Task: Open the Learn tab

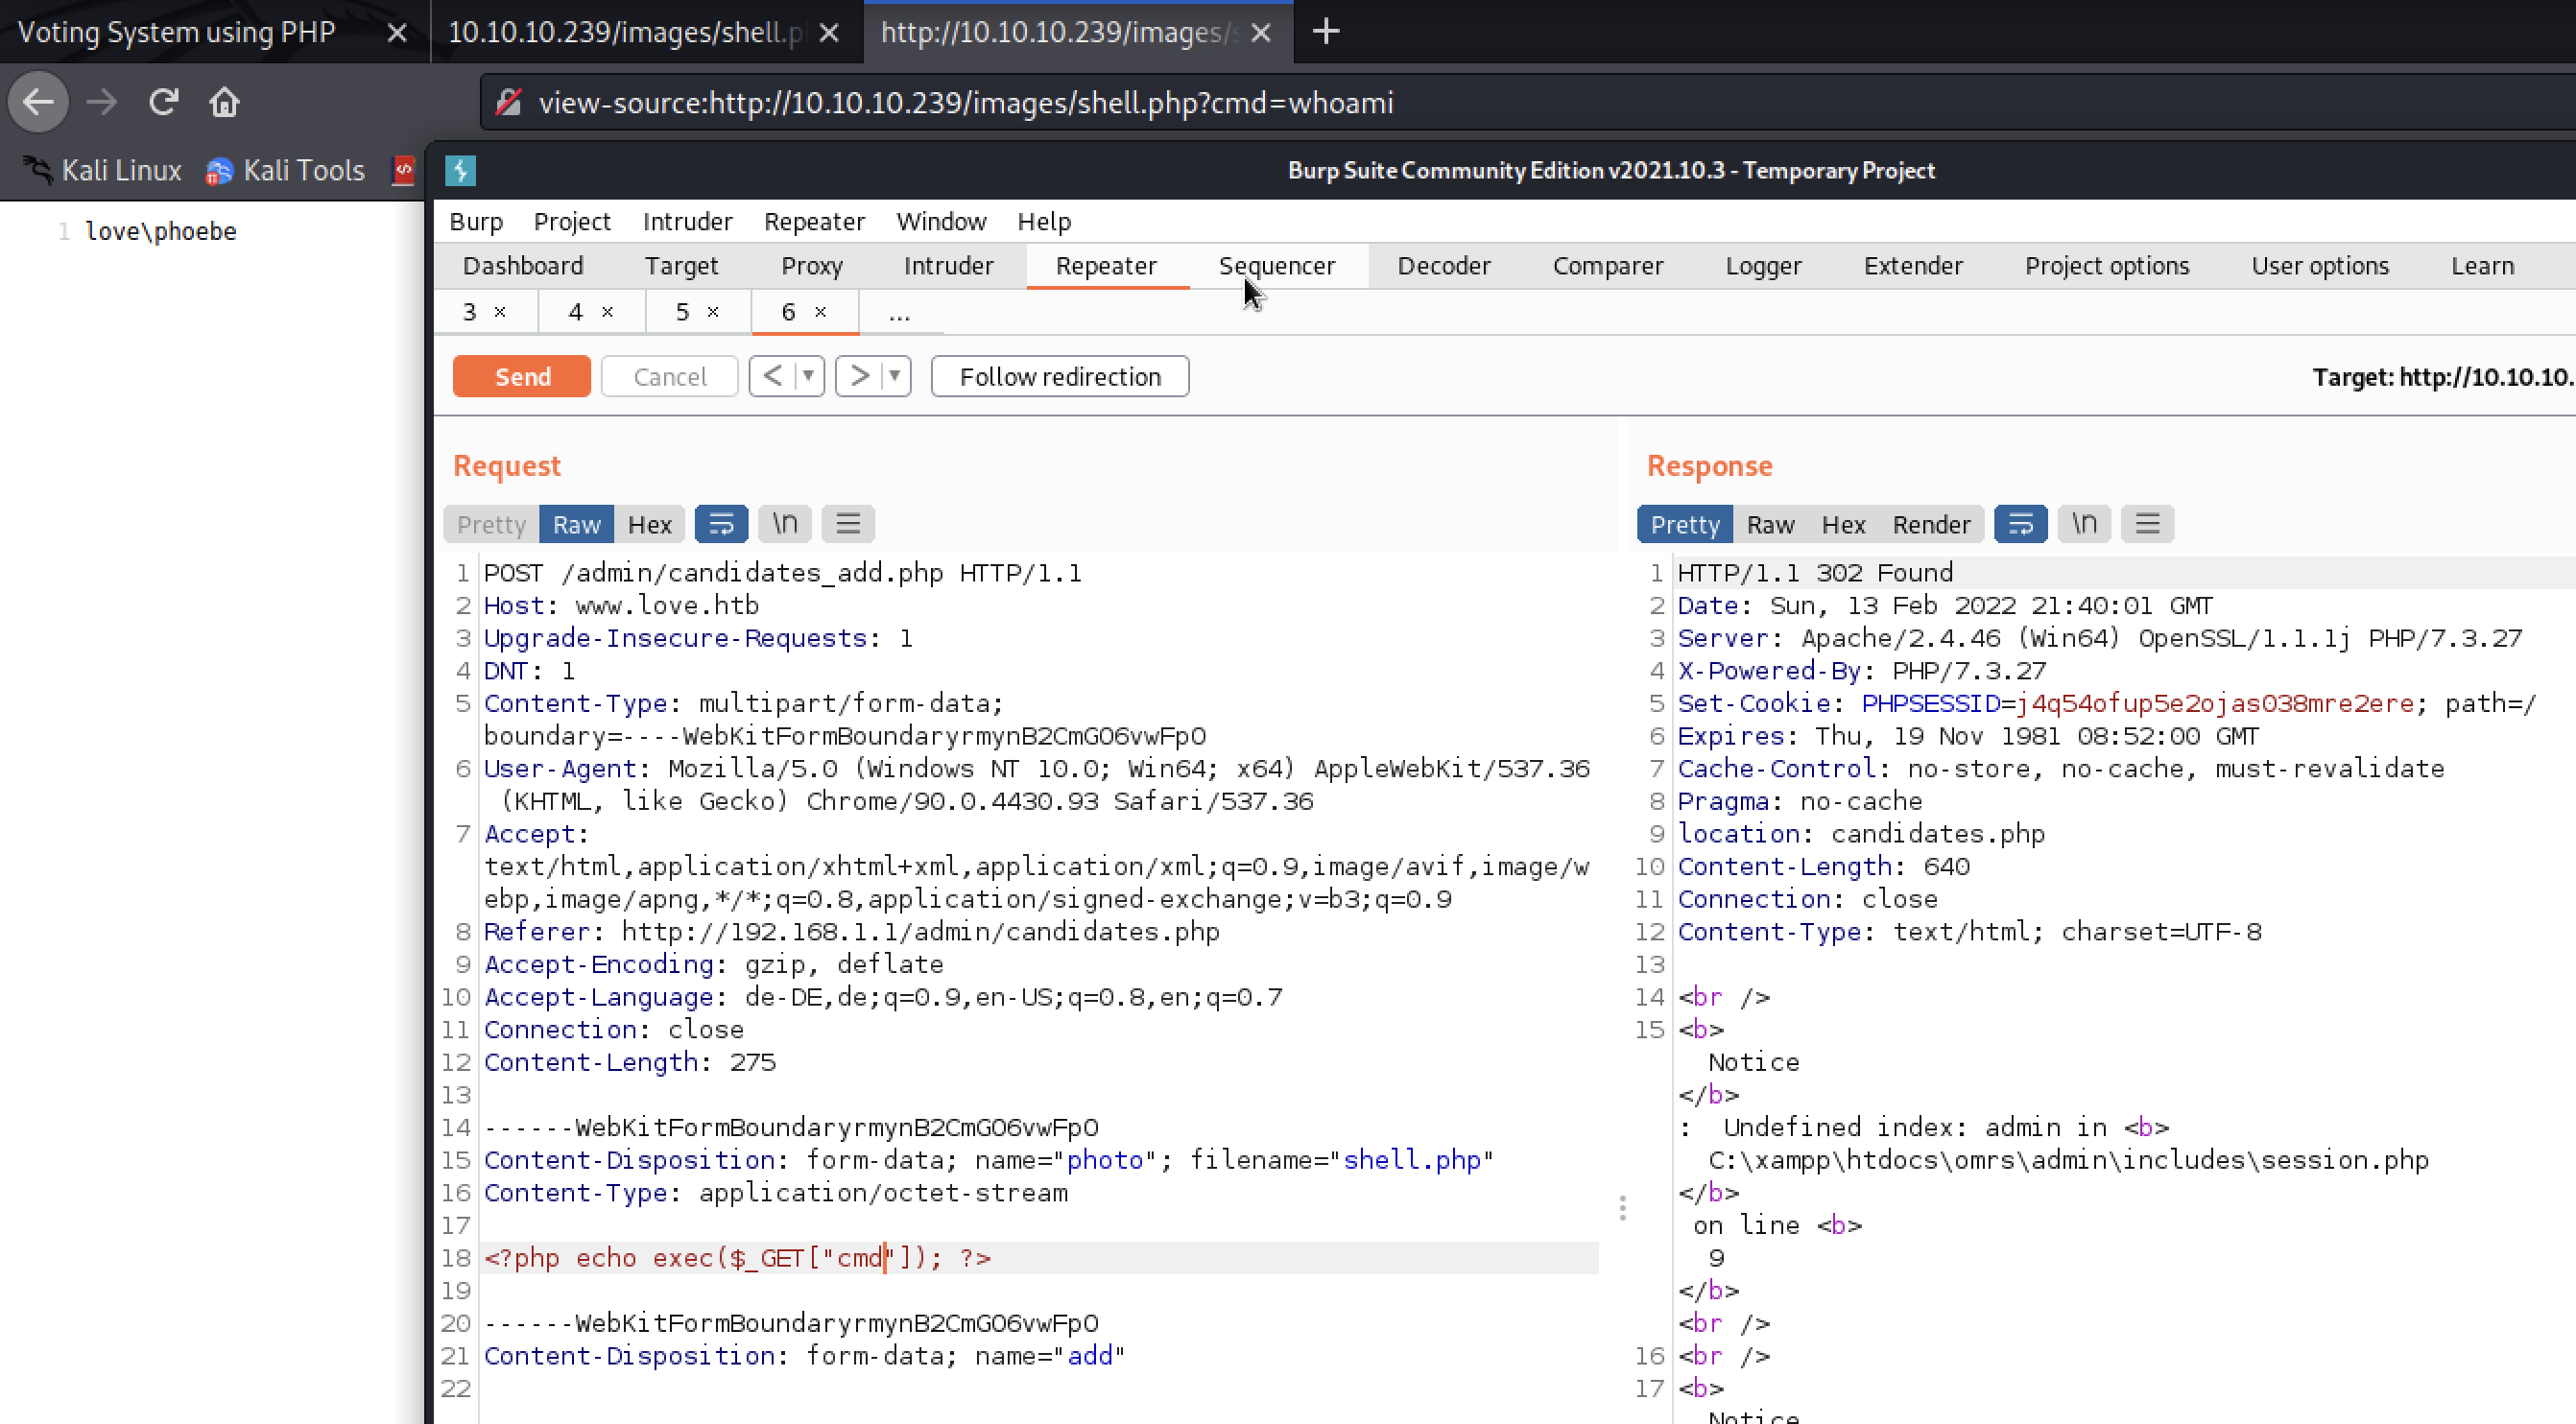Action: point(2482,266)
